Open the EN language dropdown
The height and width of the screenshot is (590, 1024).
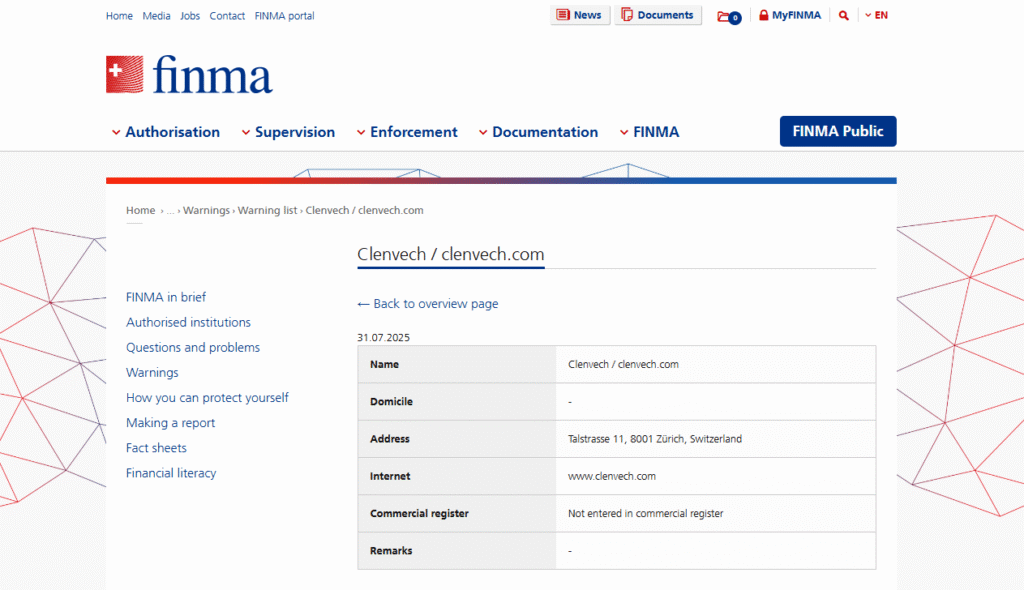(x=876, y=15)
